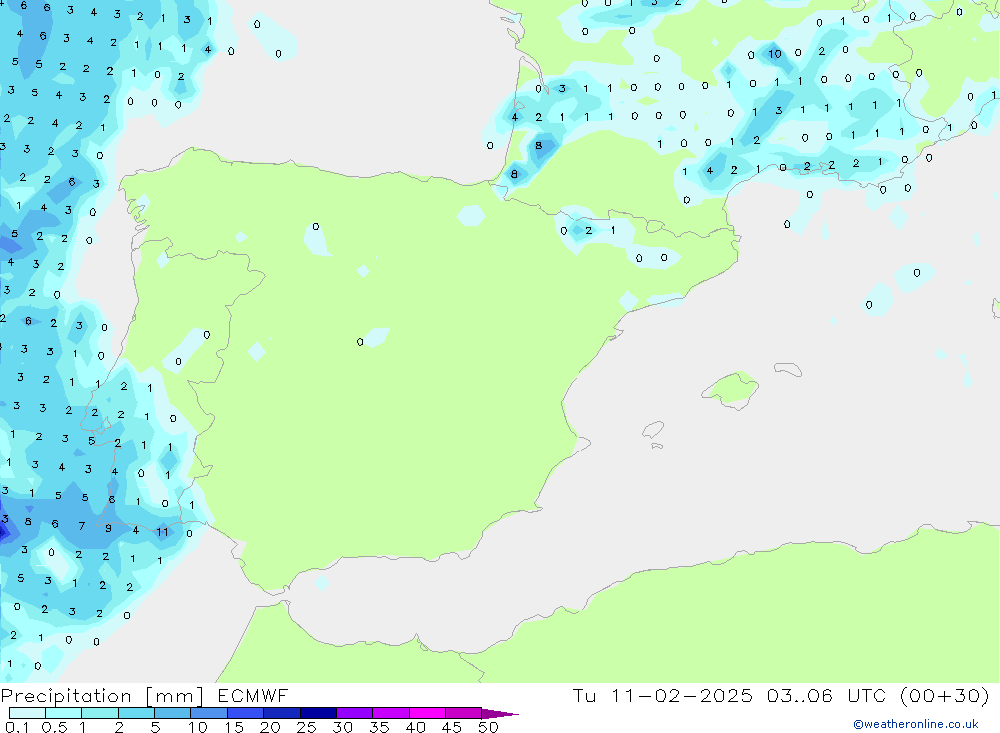Click the purple legend swatch between 30 and 35
Viewport: 1000px width, 733px height.
(354, 713)
